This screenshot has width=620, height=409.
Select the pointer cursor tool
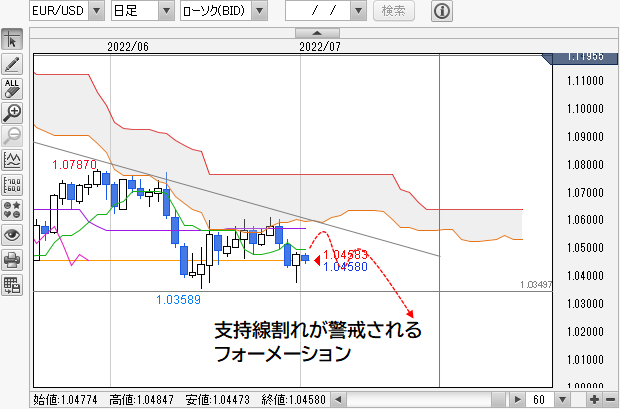(12, 39)
